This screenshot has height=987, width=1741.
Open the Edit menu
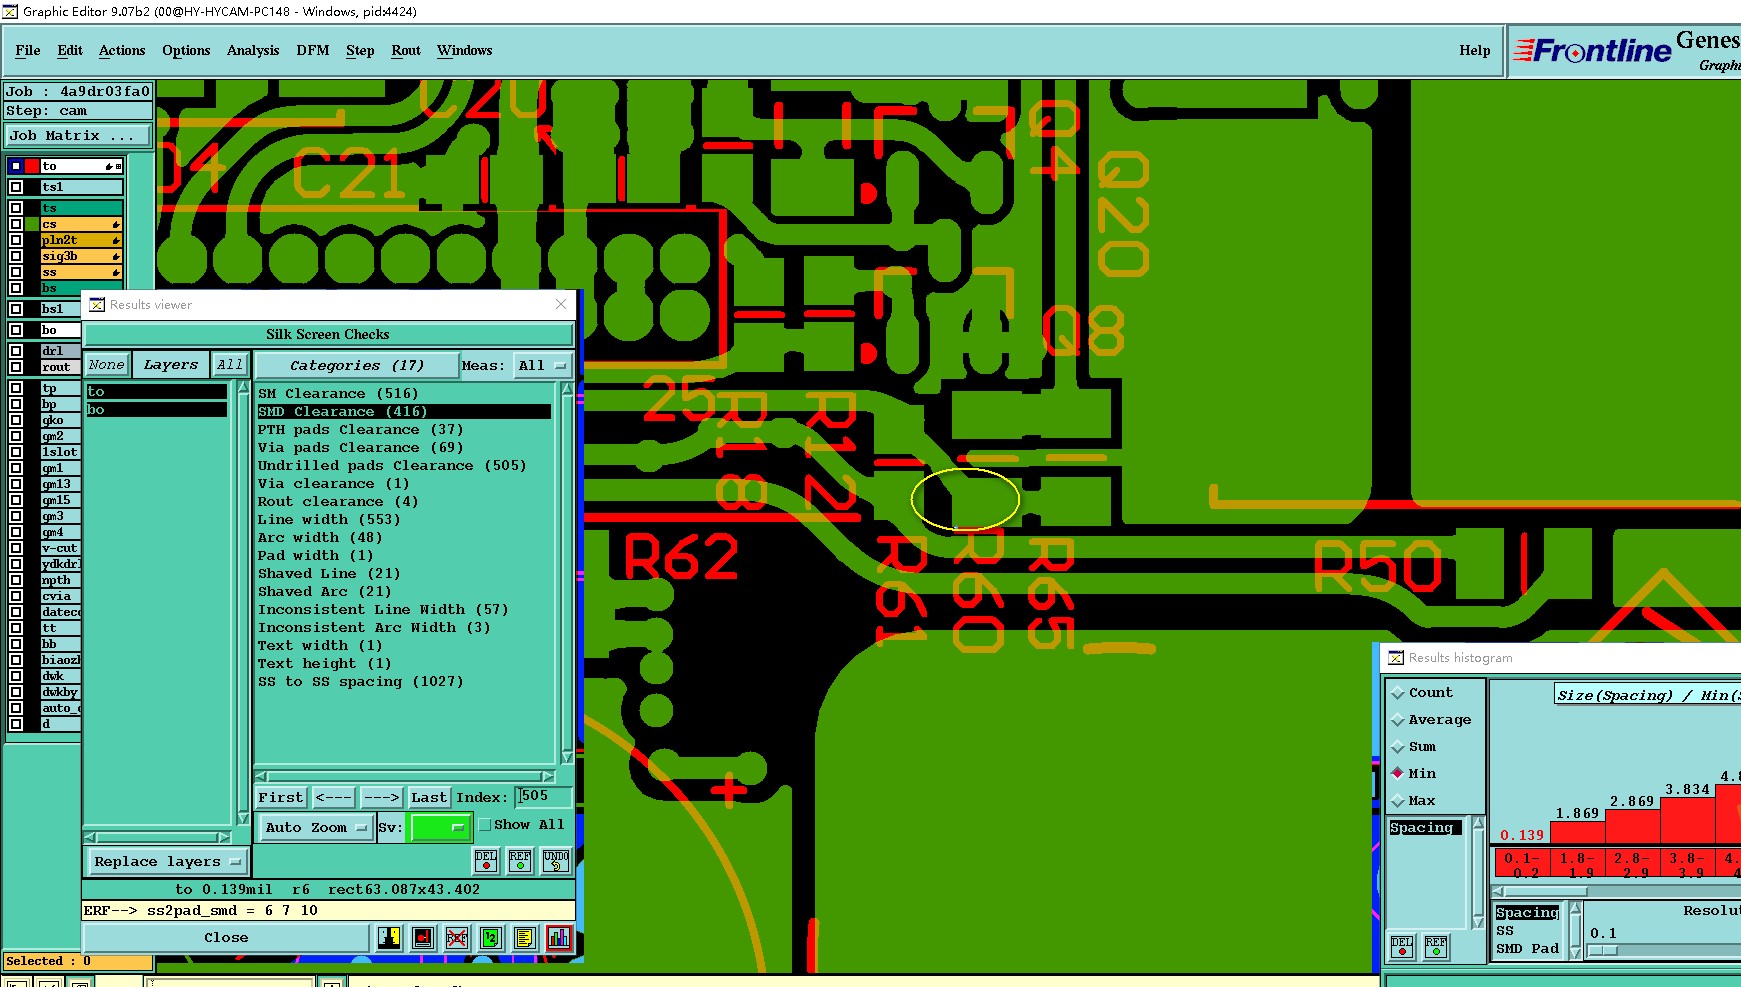pos(70,50)
